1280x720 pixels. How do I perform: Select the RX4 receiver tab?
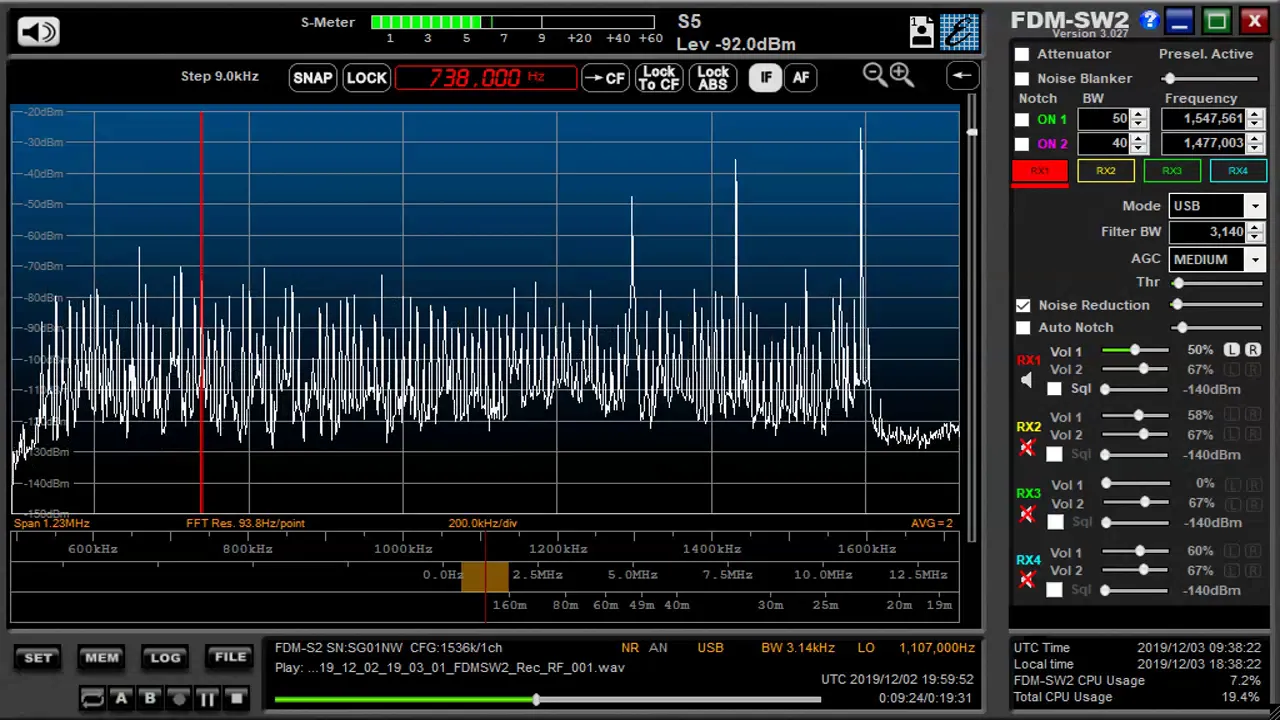[x=1238, y=172]
